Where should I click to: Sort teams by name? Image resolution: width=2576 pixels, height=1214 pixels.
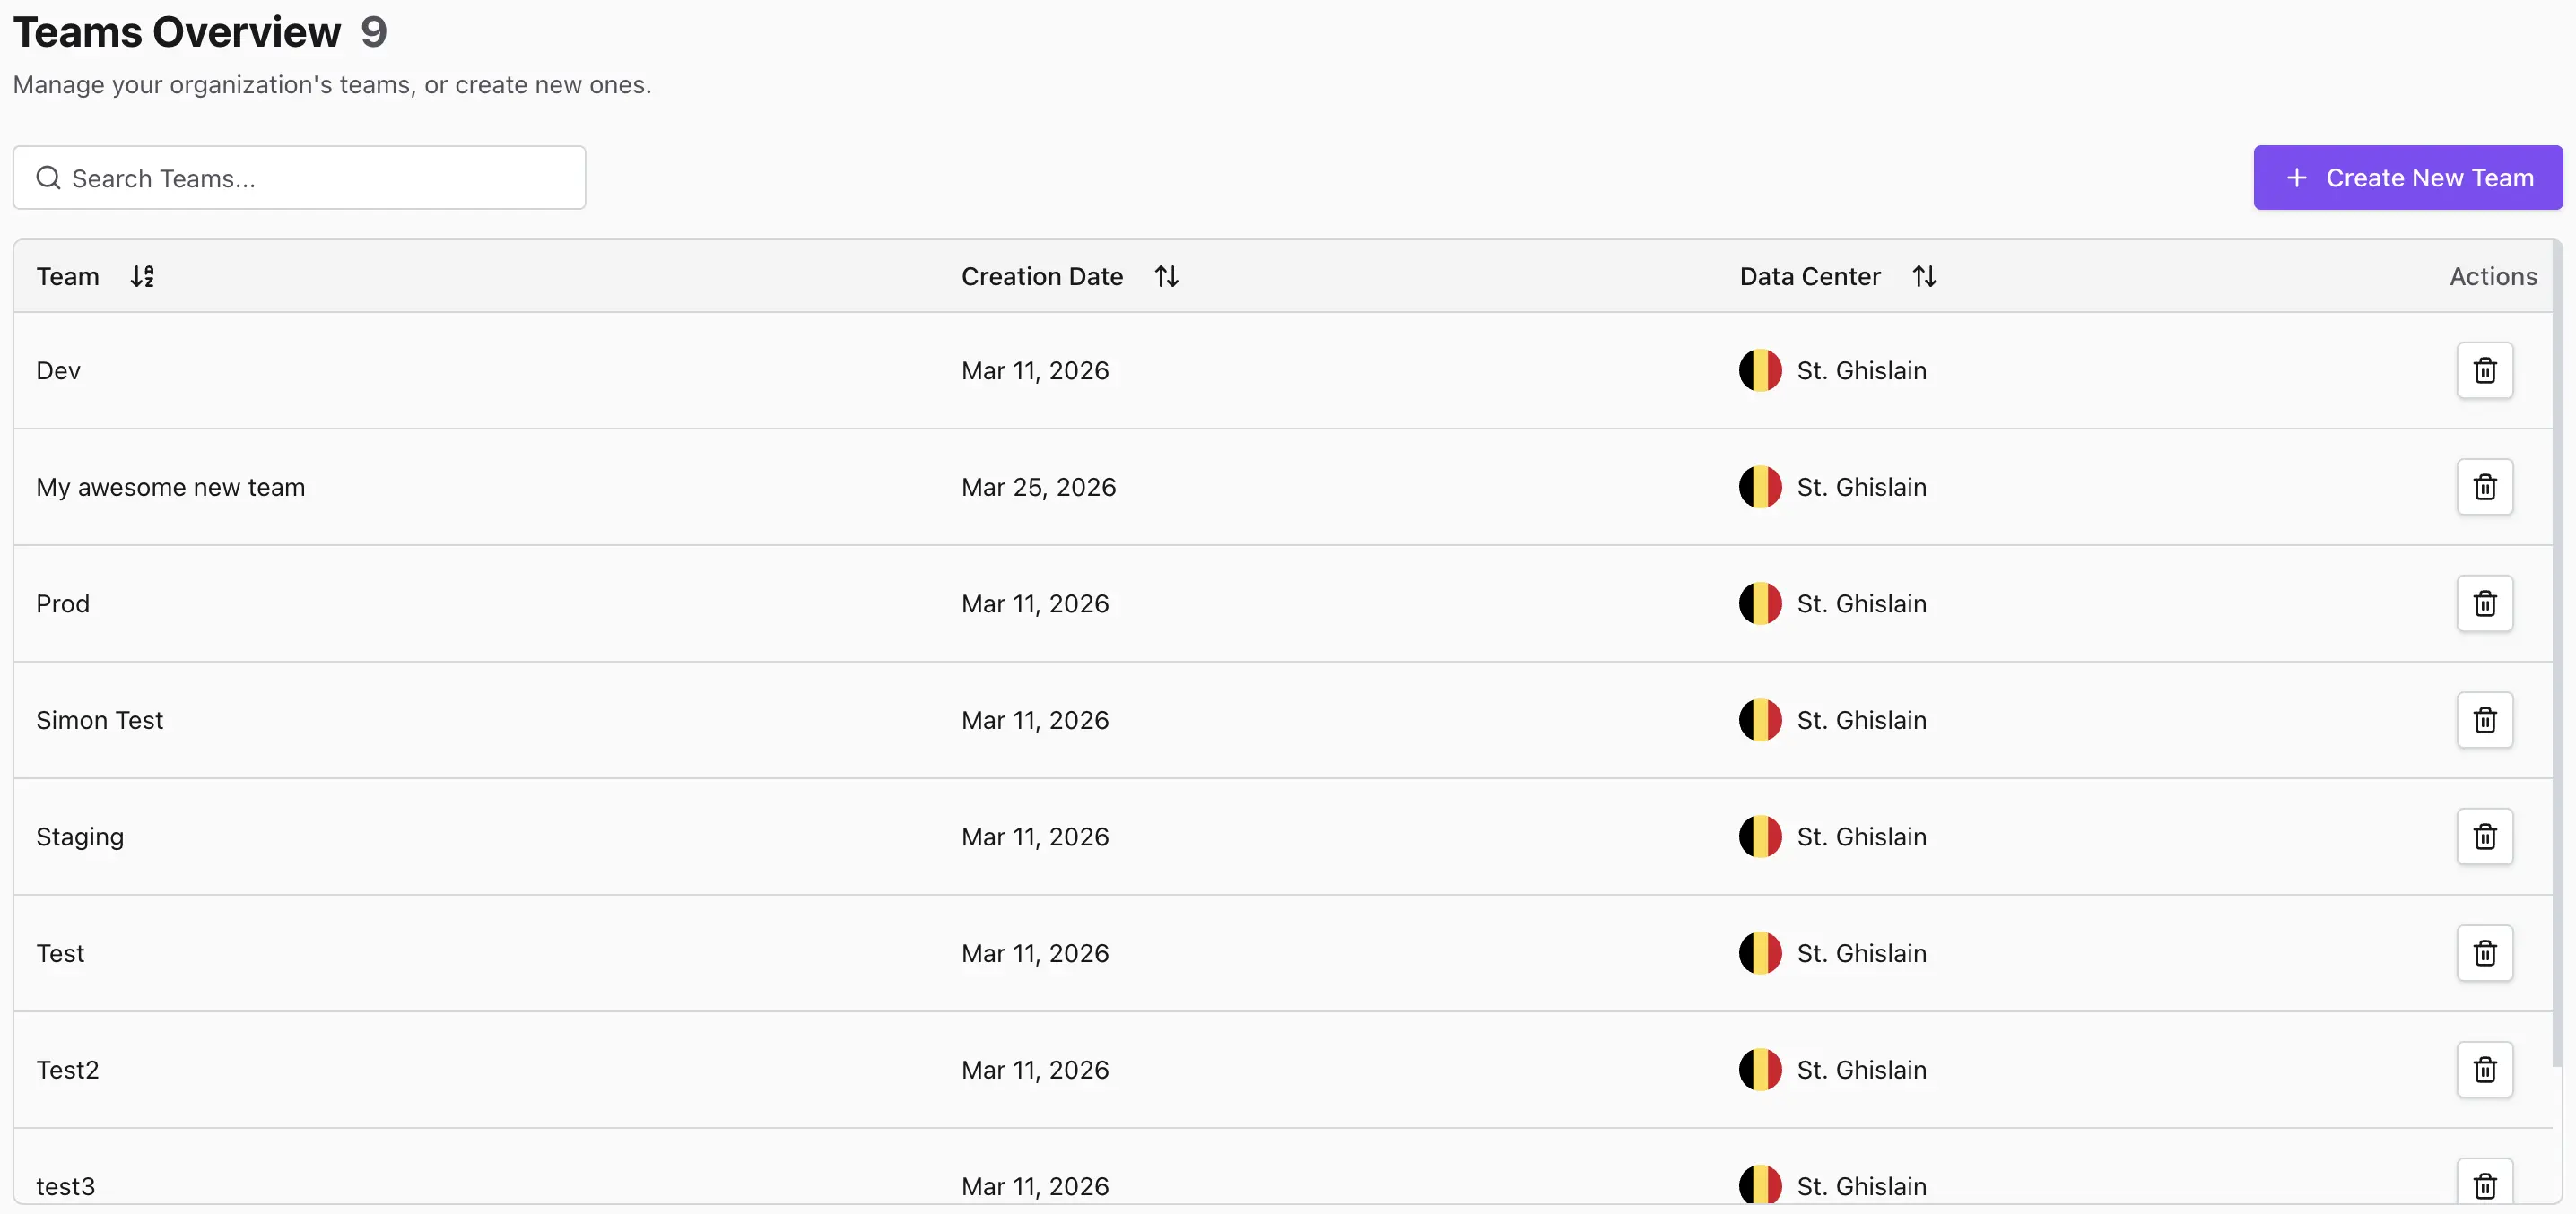click(x=142, y=277)
